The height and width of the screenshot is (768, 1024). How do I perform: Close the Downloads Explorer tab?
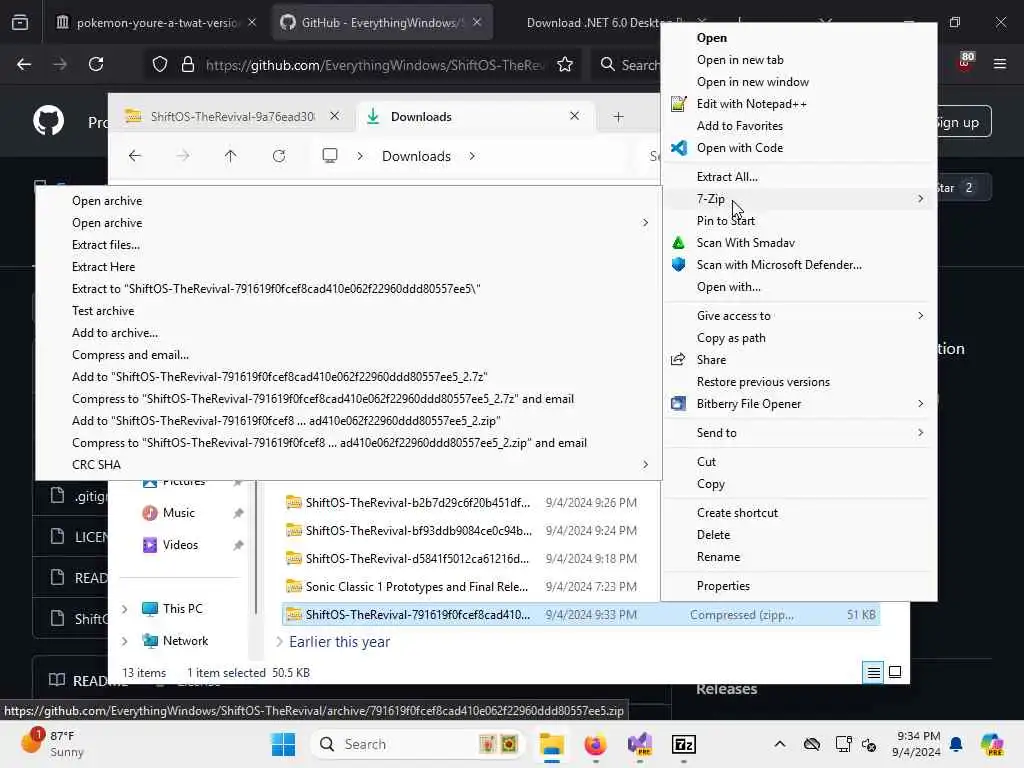574,116
